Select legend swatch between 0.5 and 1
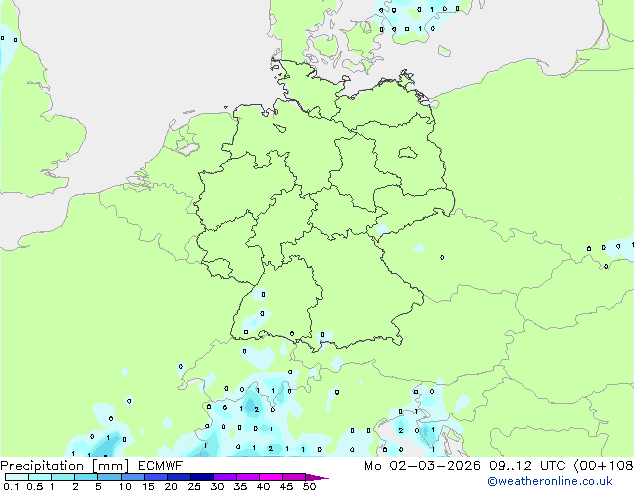 40,477
